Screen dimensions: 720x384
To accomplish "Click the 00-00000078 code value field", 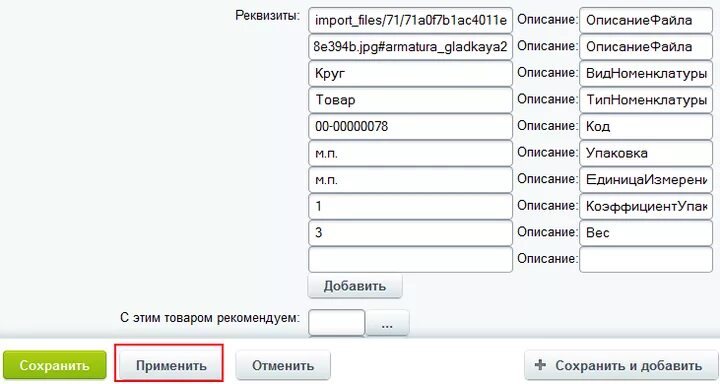I will (x=411, y=127).
